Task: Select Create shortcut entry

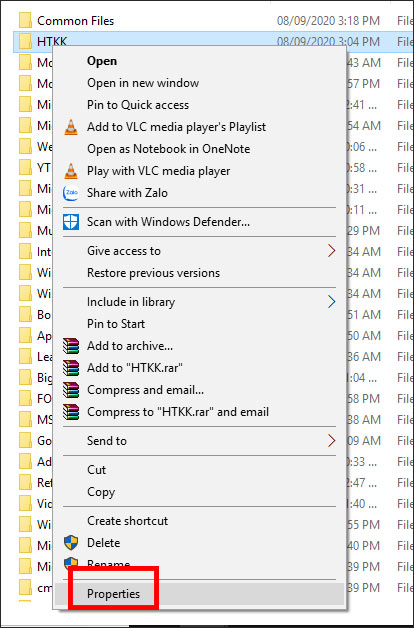Action: click(x=127, y=521)
